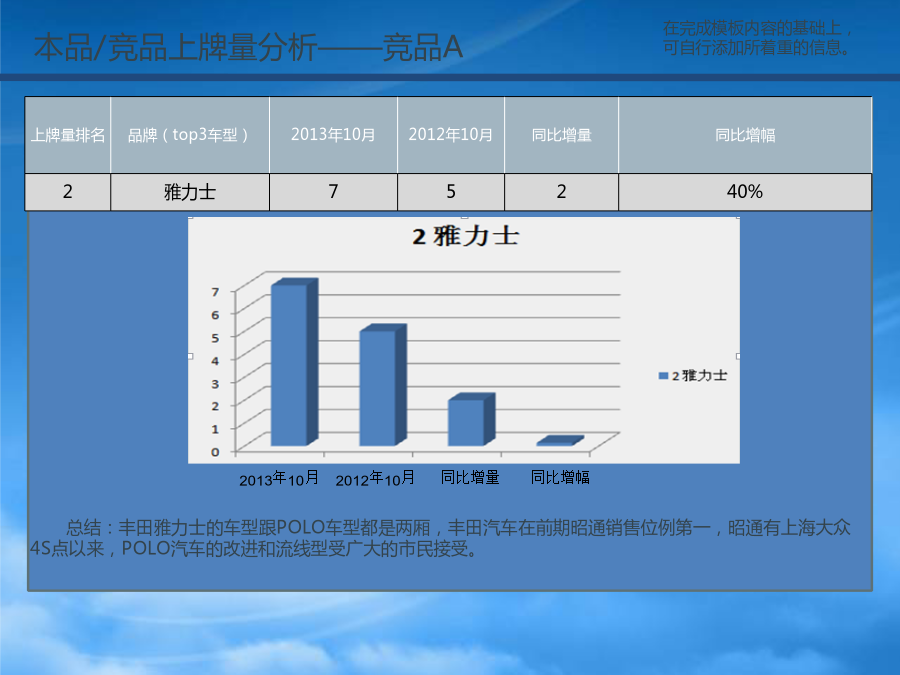Click the summary paragraph starting with 总结
The image size is (900, 675).
[x=440, y=538]
